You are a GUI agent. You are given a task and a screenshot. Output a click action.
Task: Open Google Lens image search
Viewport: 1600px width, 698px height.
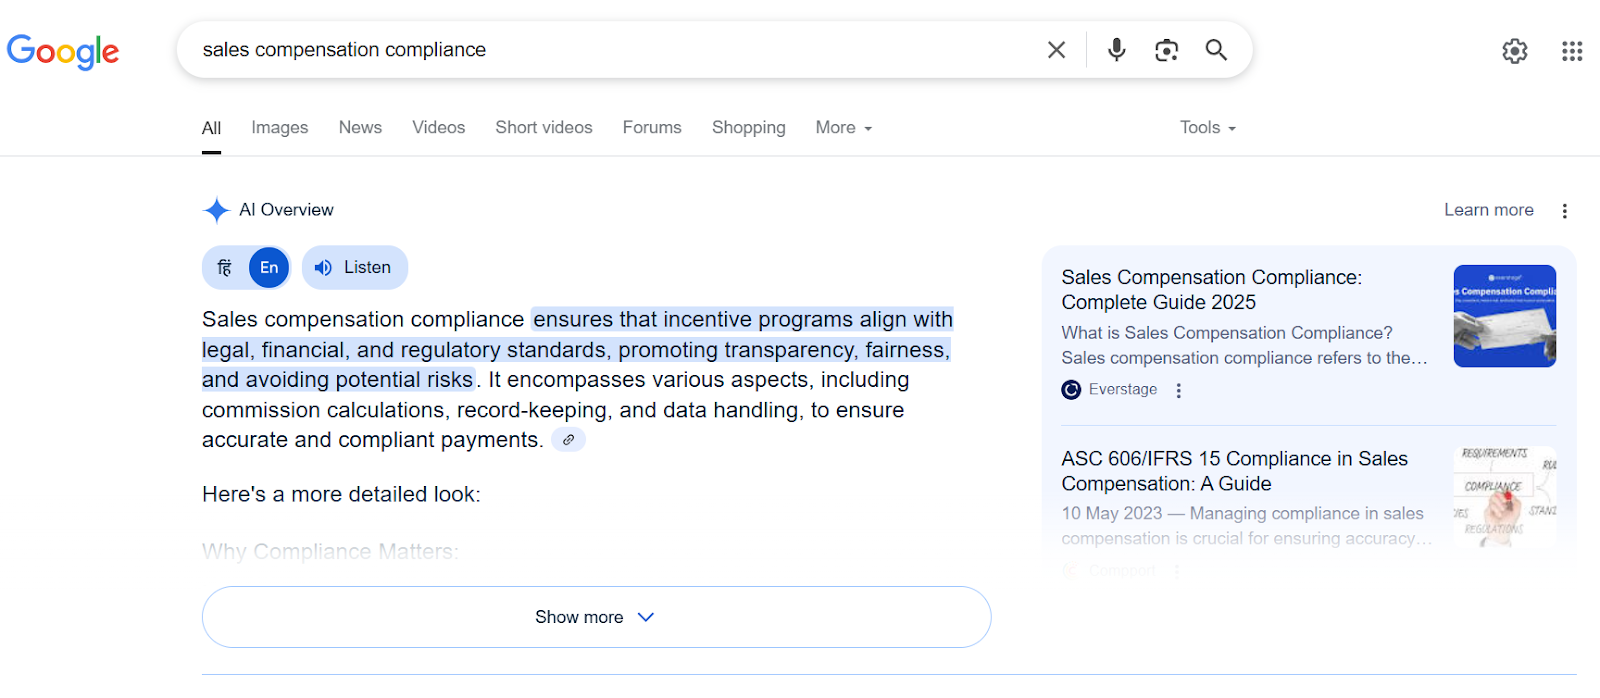click(x=1166, y=50)
